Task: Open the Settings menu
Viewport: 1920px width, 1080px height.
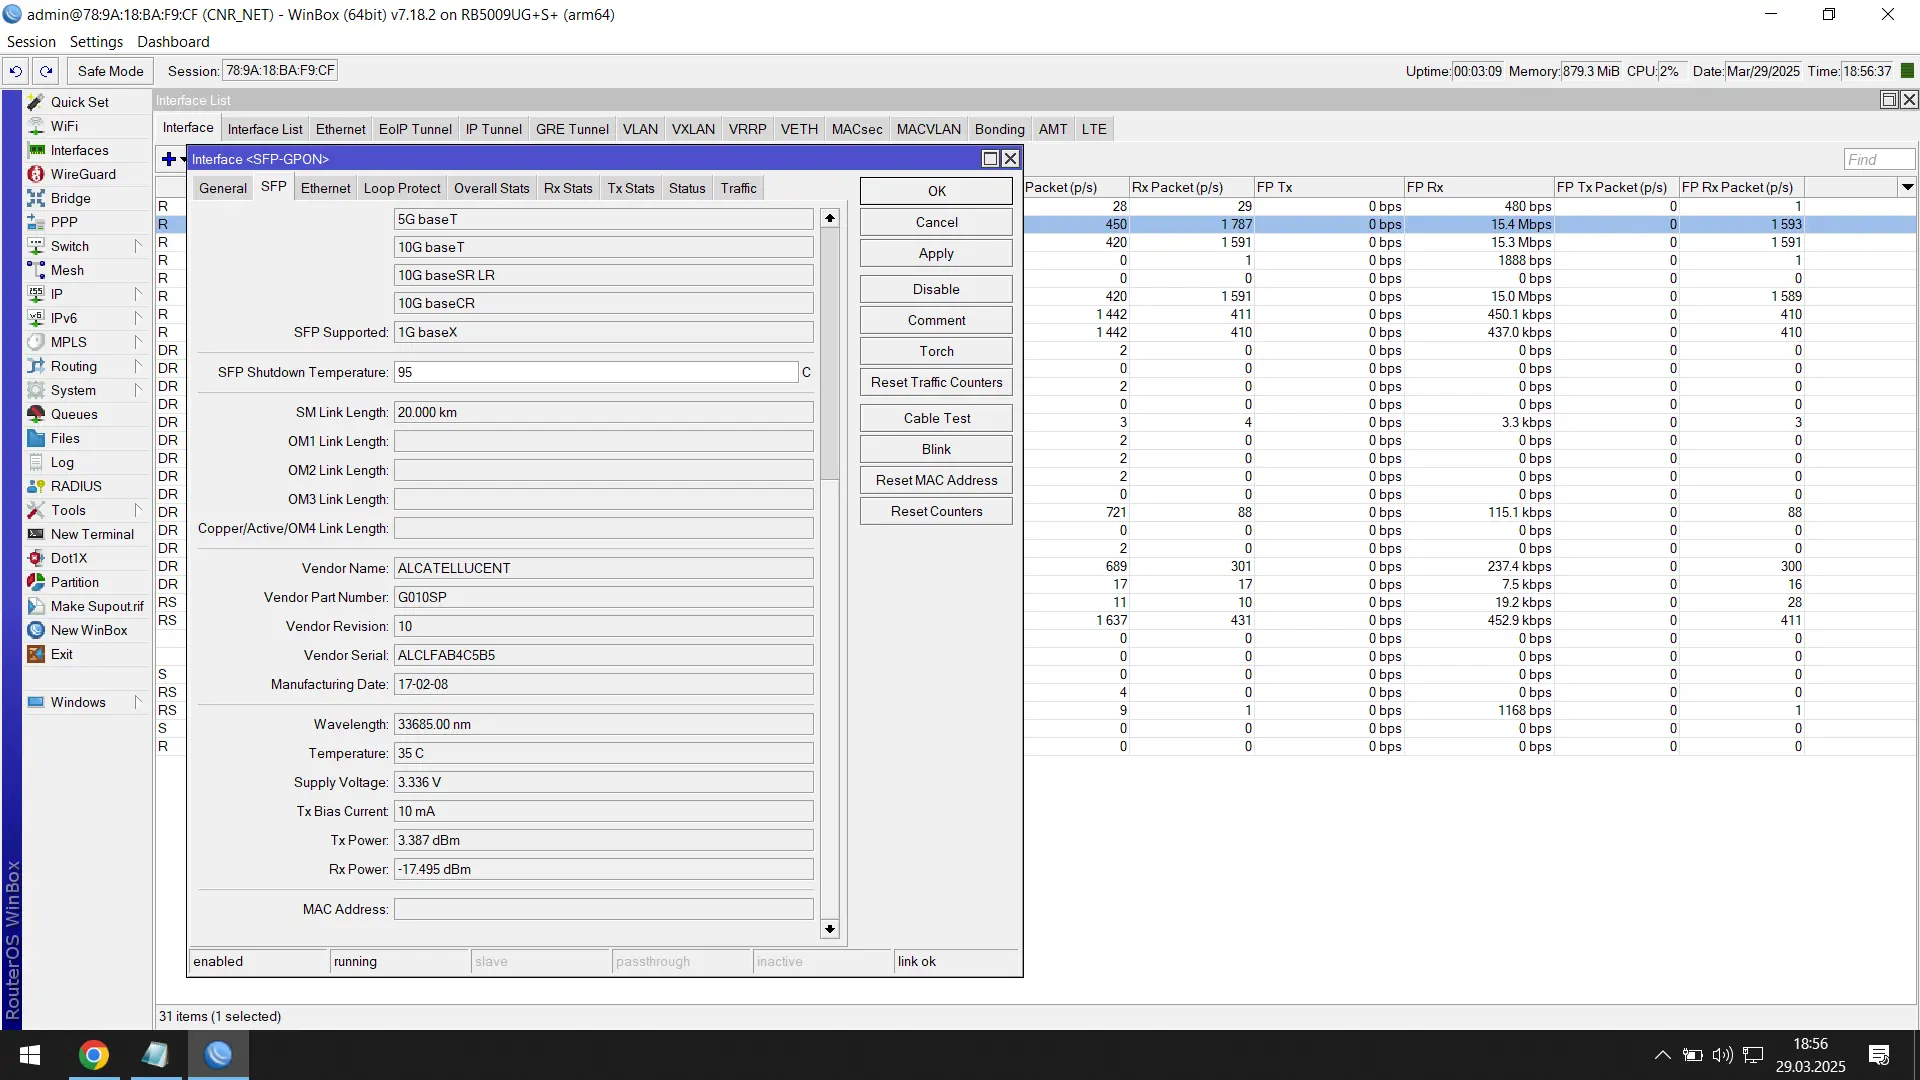Action: click(x=96, y=42)
